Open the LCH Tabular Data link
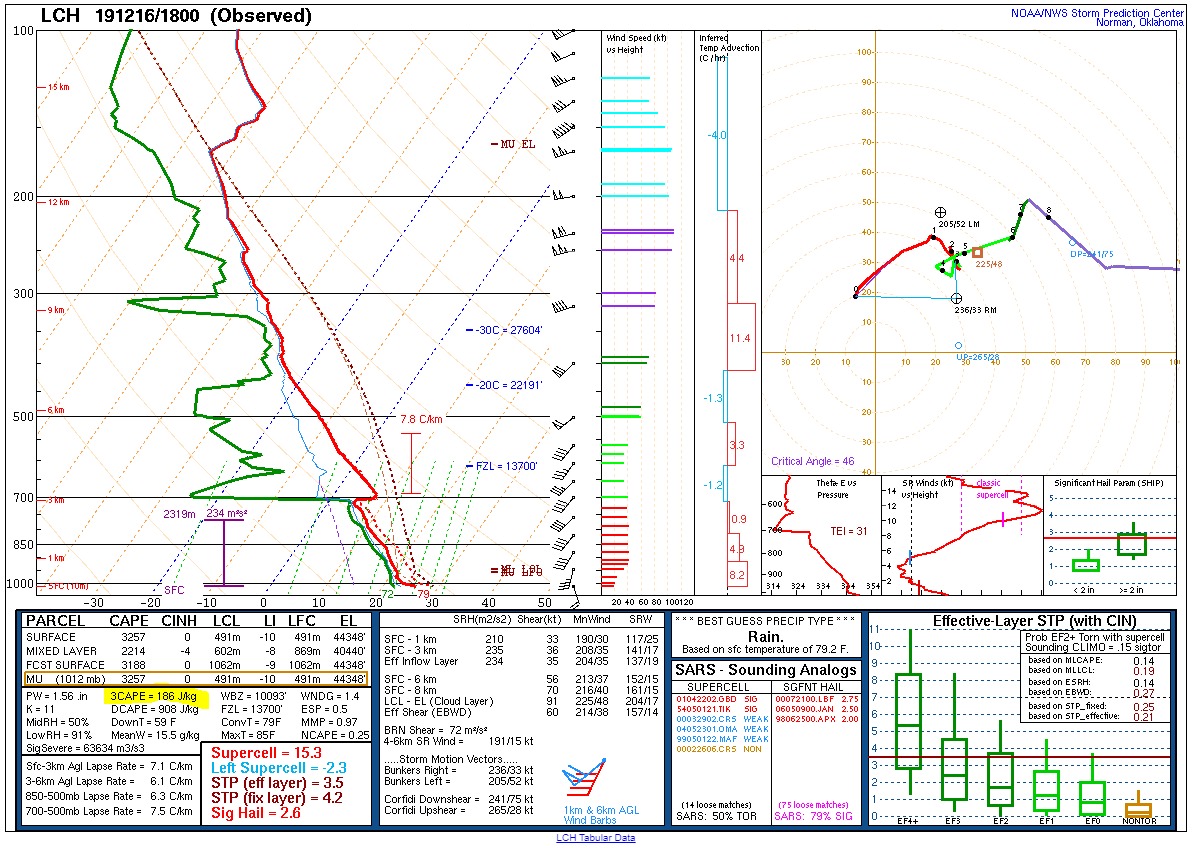The width and height of the screenshot is (1204, 855). (595, 838)
